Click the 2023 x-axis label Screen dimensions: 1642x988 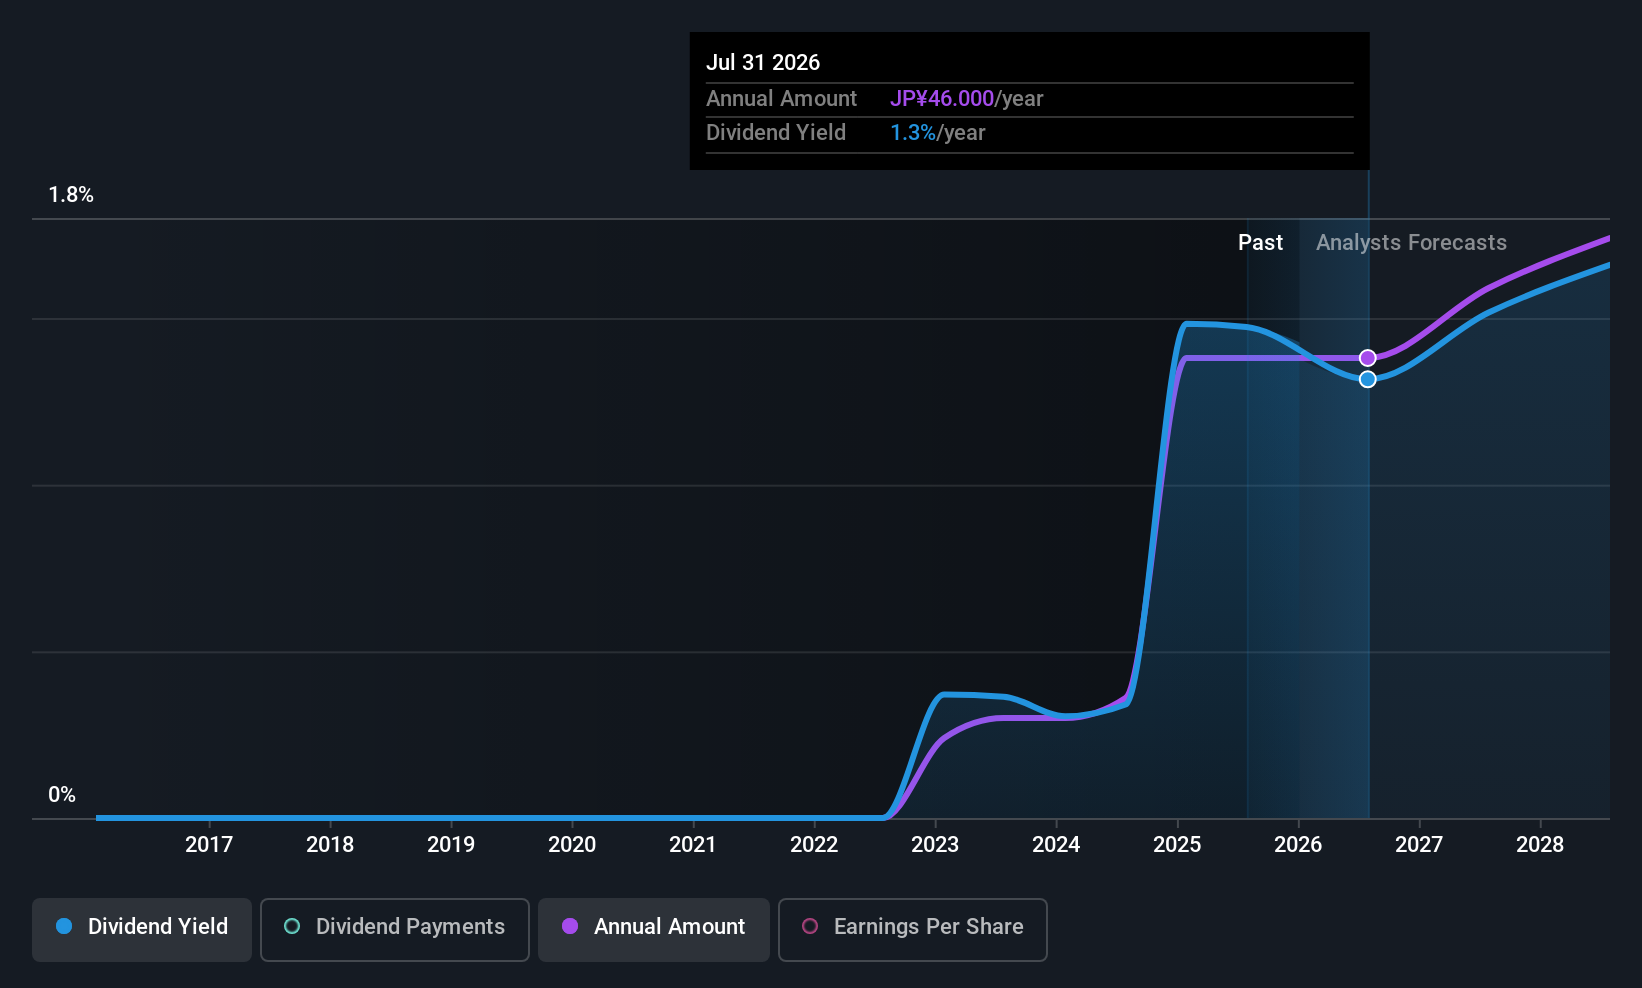935,845
